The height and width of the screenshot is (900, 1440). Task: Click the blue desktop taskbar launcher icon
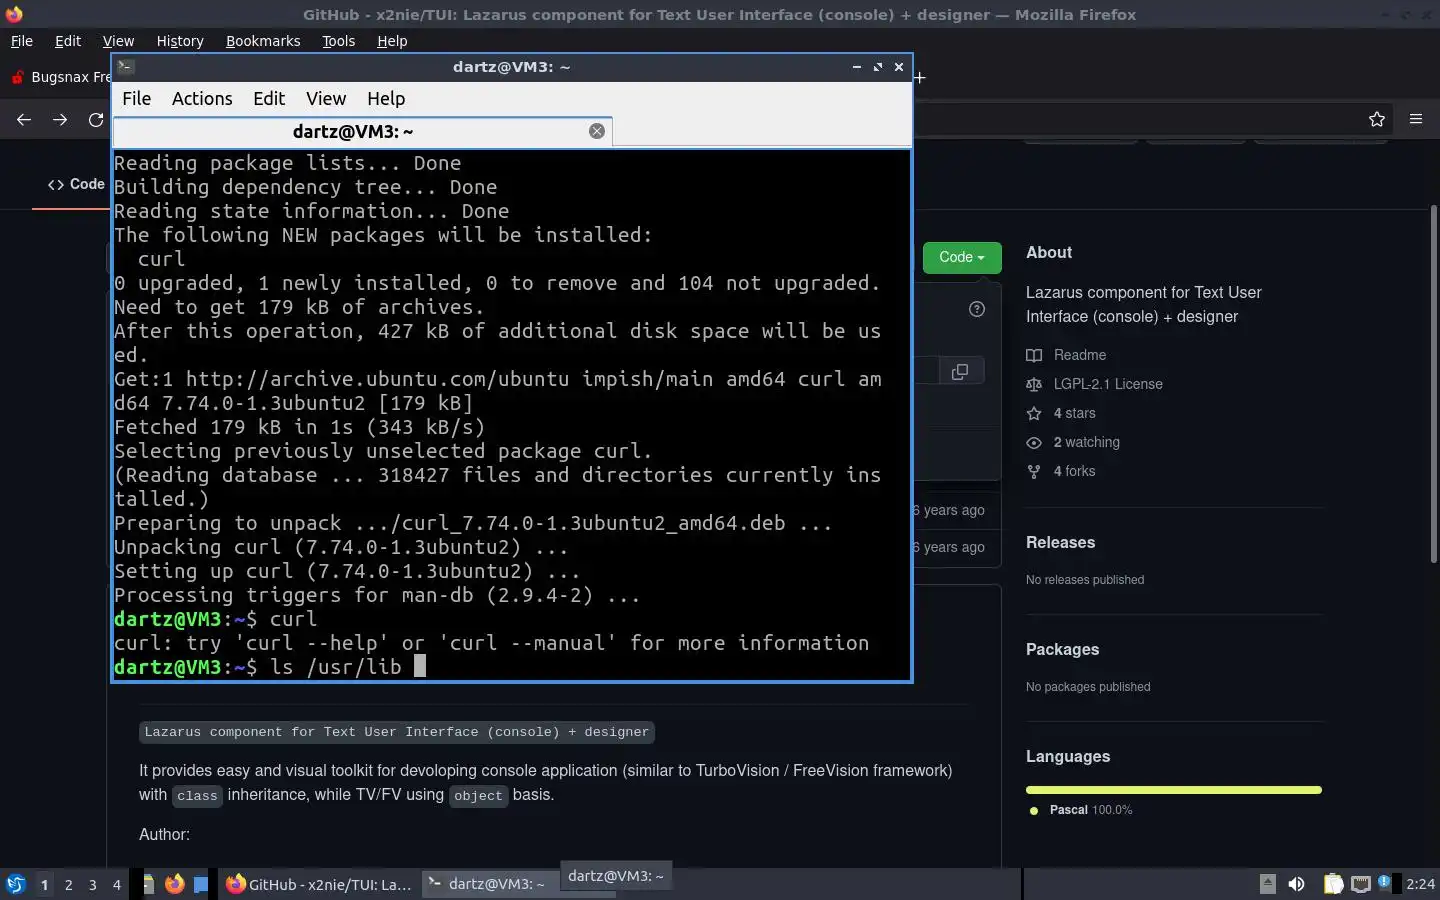click(x=201, y=884)
